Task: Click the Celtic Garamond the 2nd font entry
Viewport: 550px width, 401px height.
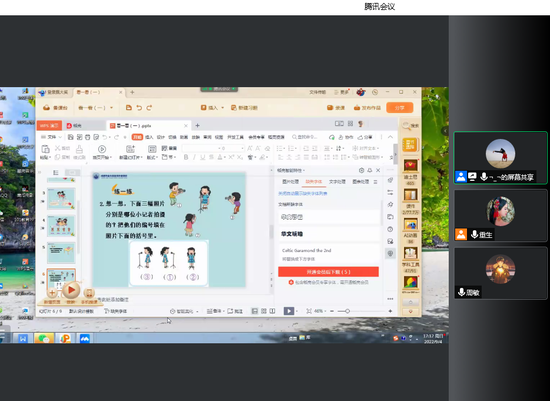Action: [x=328, y=254]
